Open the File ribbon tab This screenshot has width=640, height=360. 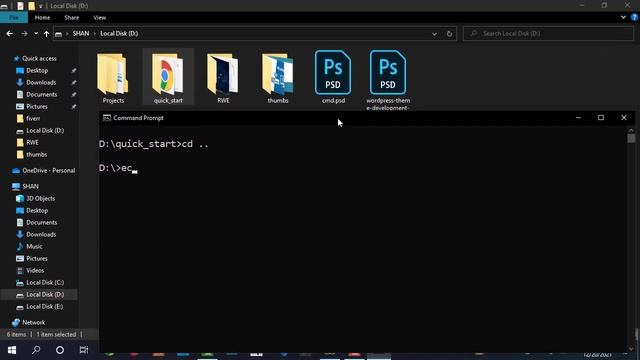pos(14,18)
